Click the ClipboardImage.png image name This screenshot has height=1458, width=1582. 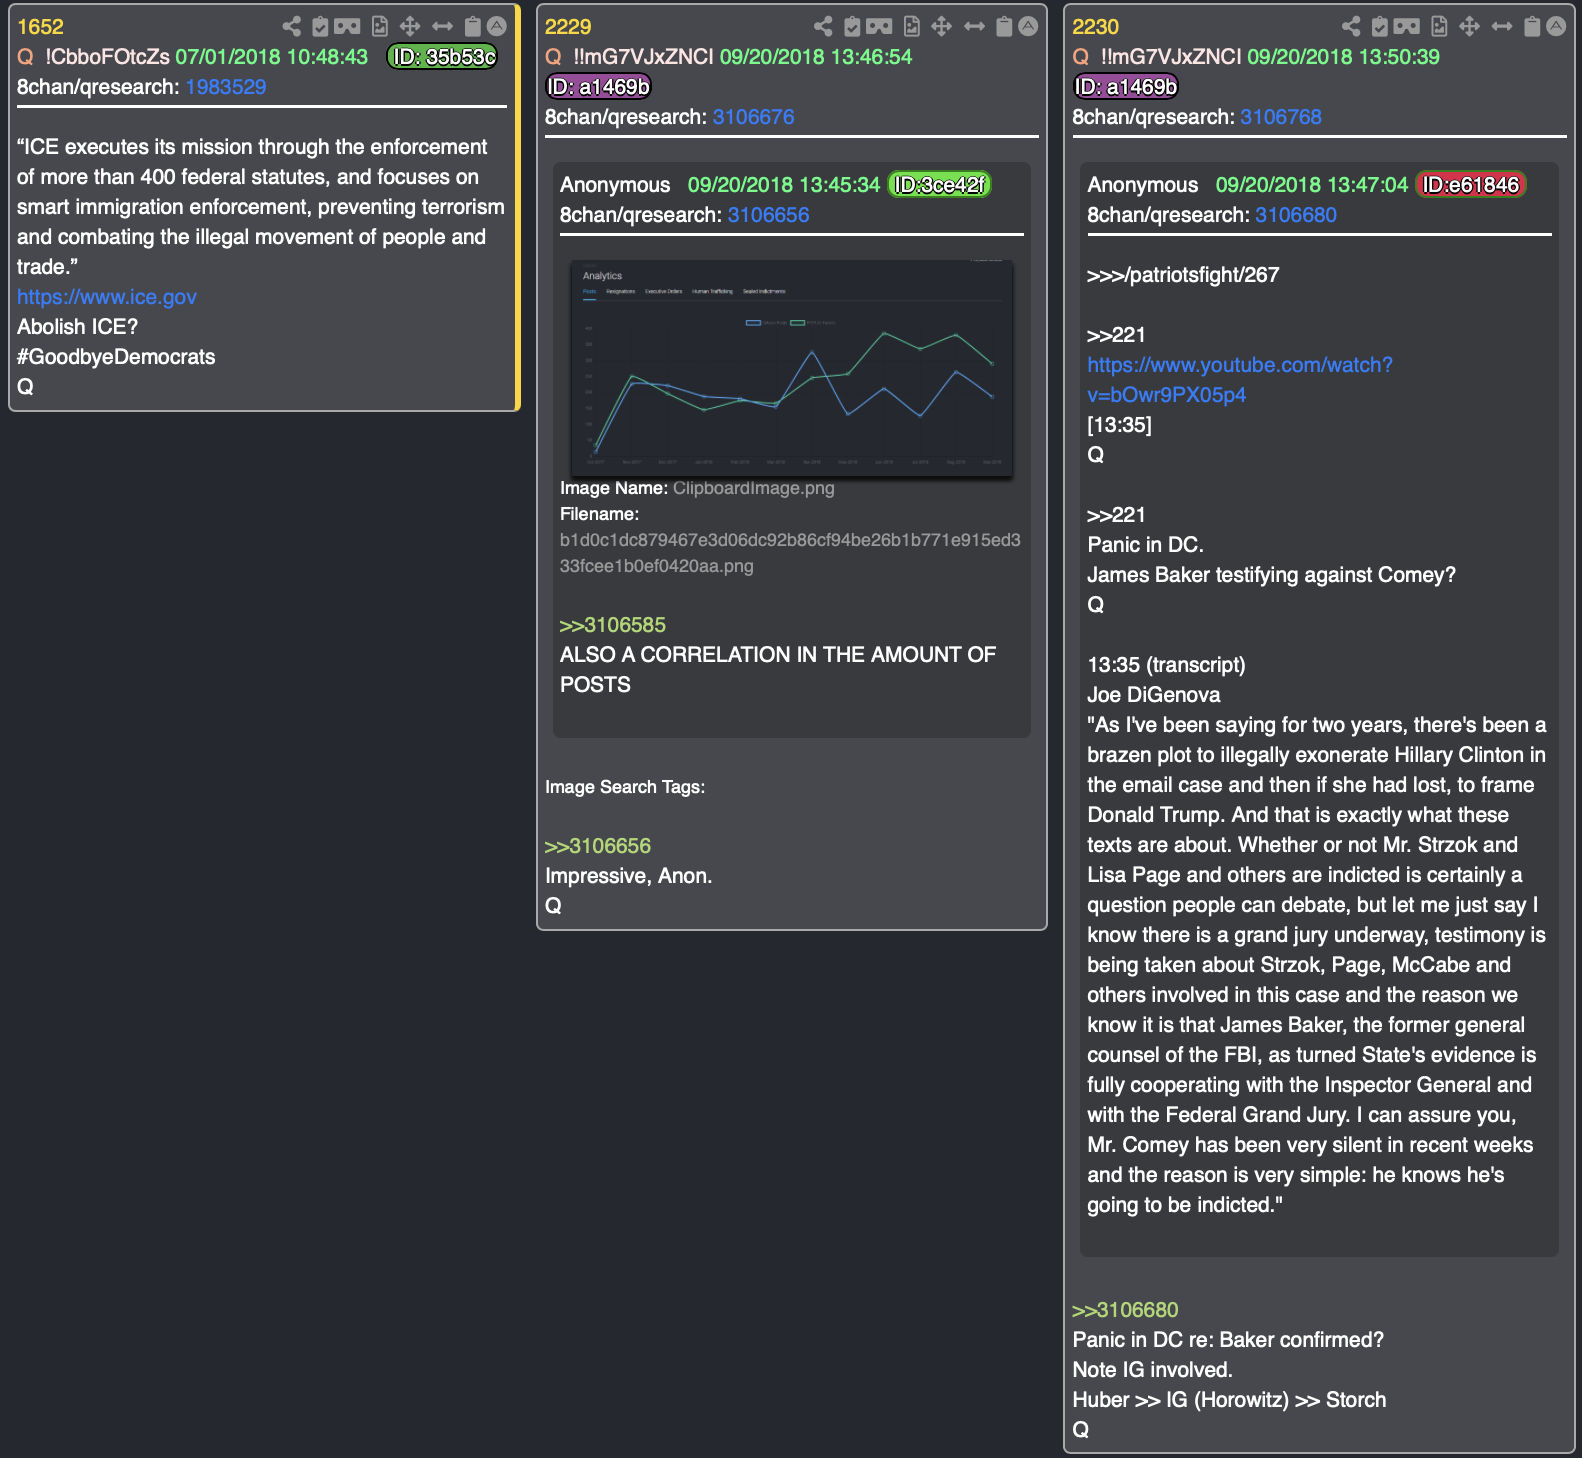click(753, 488)
